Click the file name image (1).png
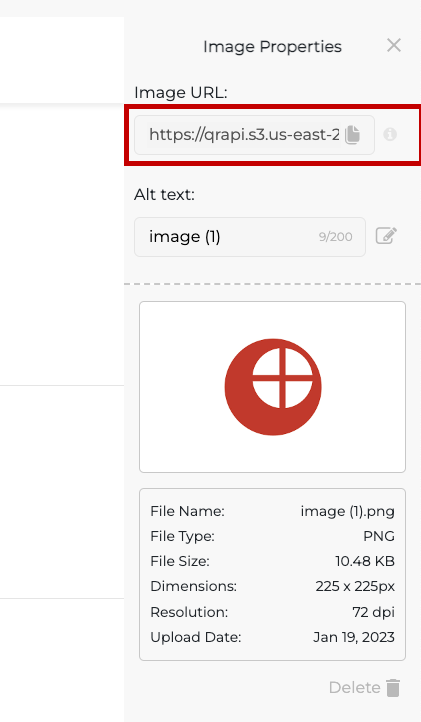Image resolution: width=421 pixels, height=722 pixels. pyautogui.click(x=348, y=511)
